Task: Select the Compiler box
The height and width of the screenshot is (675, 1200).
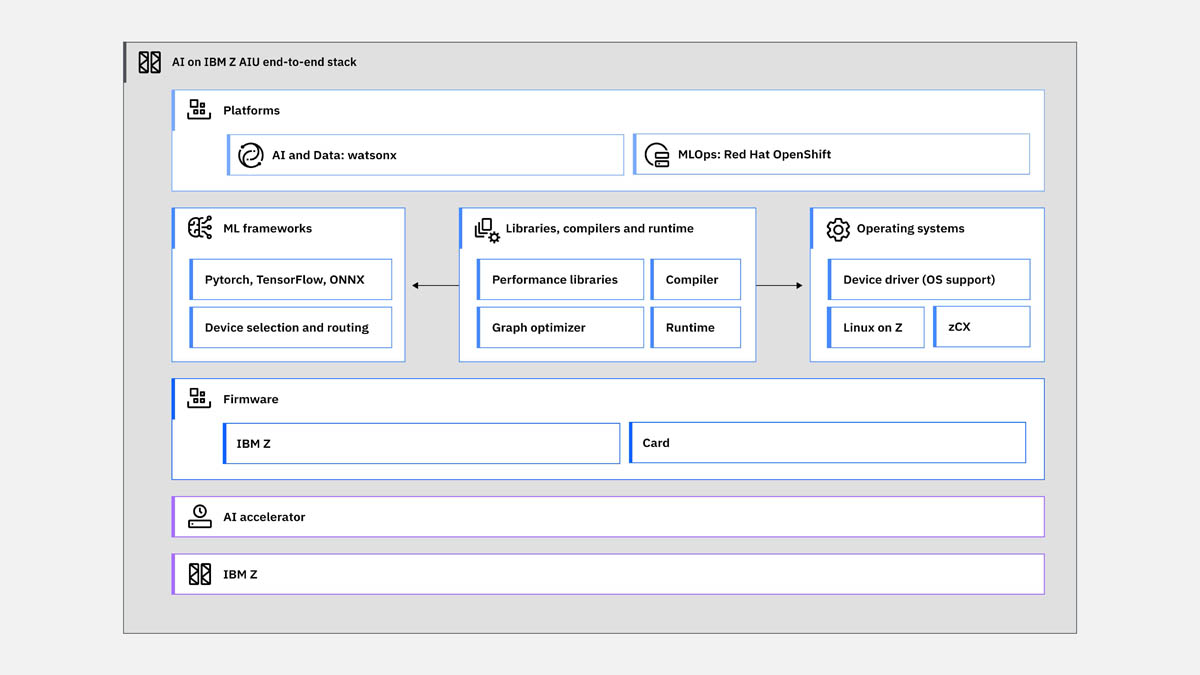Action: click(x=696, y=280)
